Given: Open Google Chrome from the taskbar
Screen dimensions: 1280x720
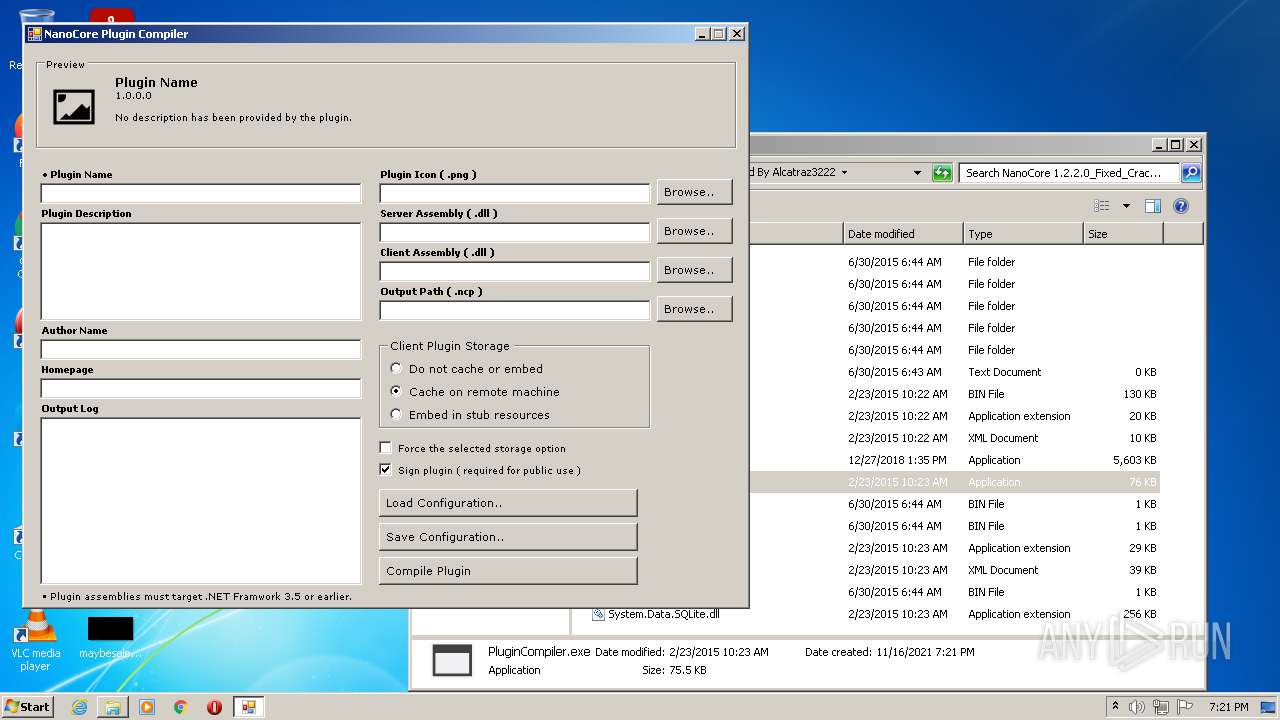Looking at the screenshot, I should 180,707.
